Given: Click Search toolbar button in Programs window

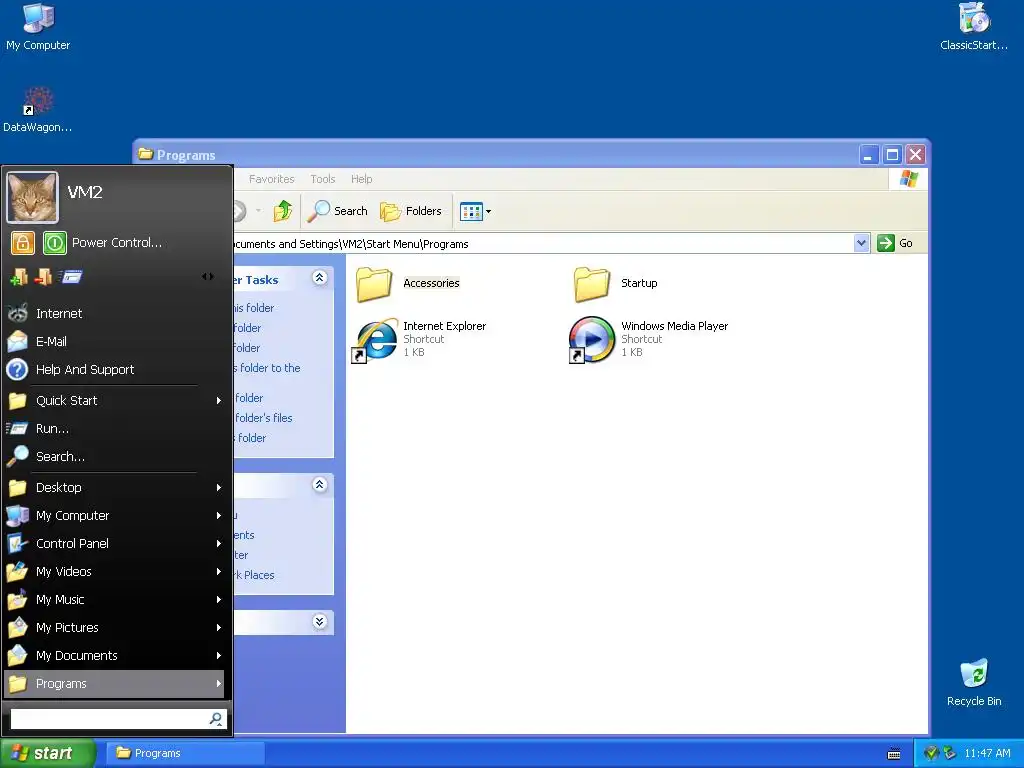Looking at the screenshot, I should pyautogui.click(x=338, y=211).
